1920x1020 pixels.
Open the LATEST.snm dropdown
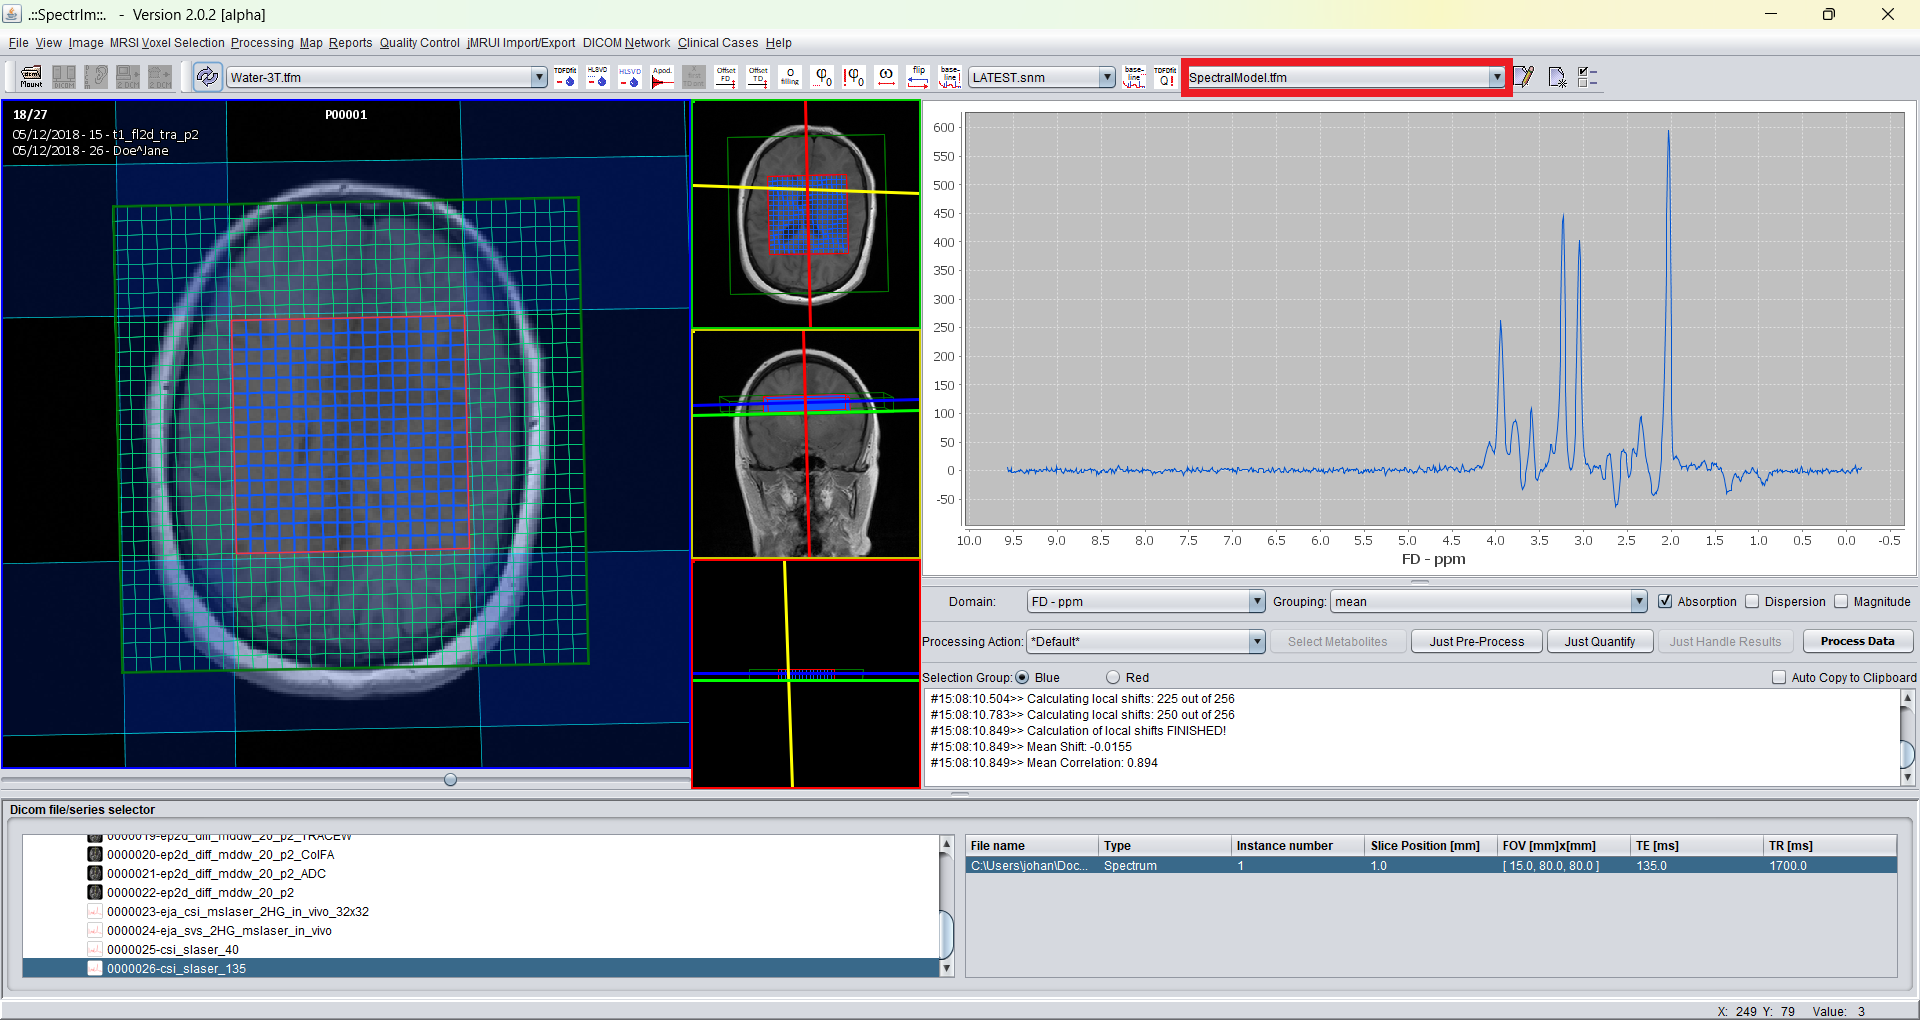click(x=1107, y=77)
